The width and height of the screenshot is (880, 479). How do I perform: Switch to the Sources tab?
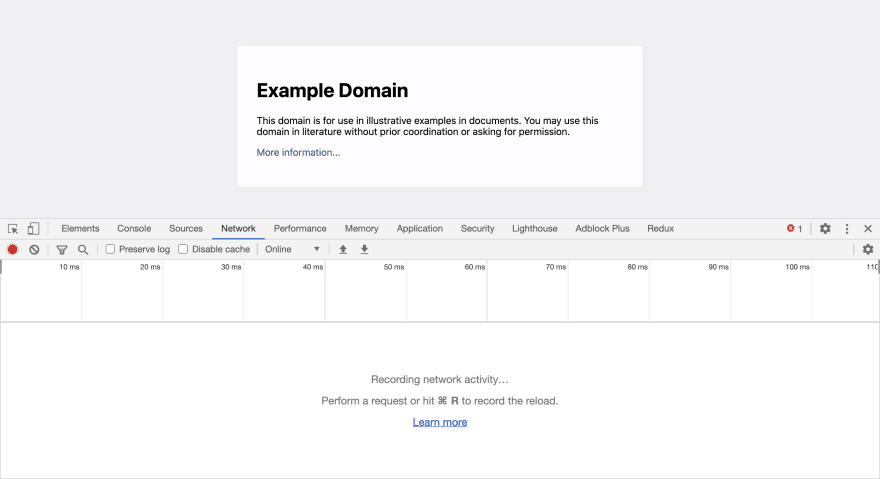click(186, 229)
